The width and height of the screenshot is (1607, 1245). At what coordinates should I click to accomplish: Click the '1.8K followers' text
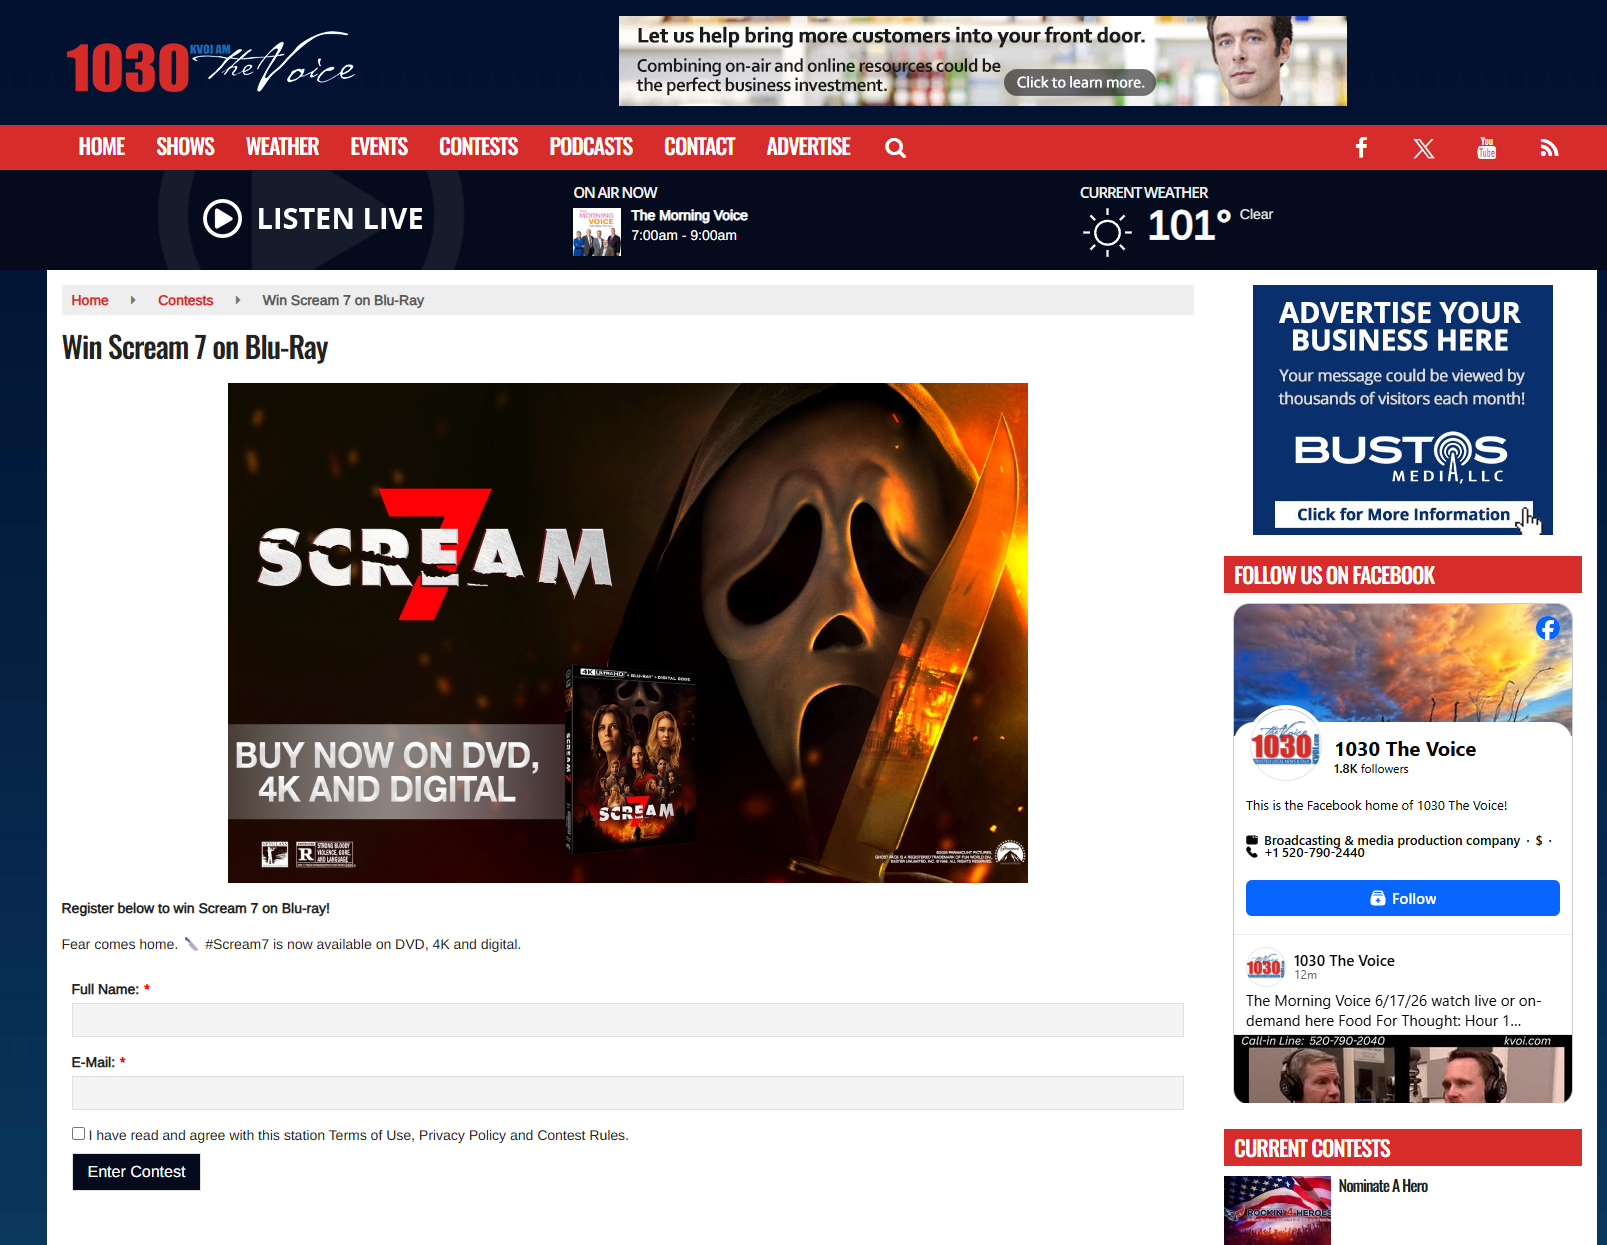click(1371, 769)
